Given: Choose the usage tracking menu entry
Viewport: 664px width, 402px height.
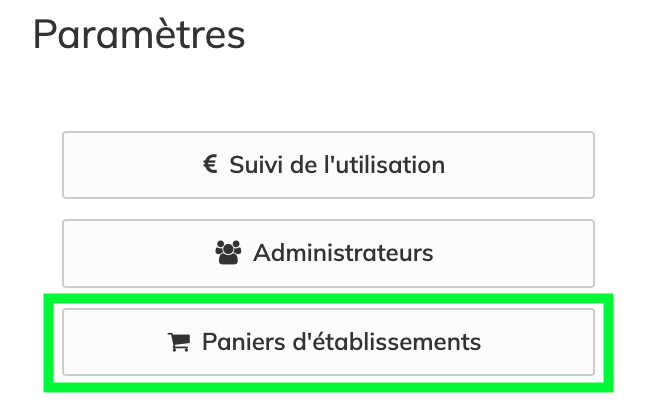Looking at the screenshot, I should click(328, 165).
